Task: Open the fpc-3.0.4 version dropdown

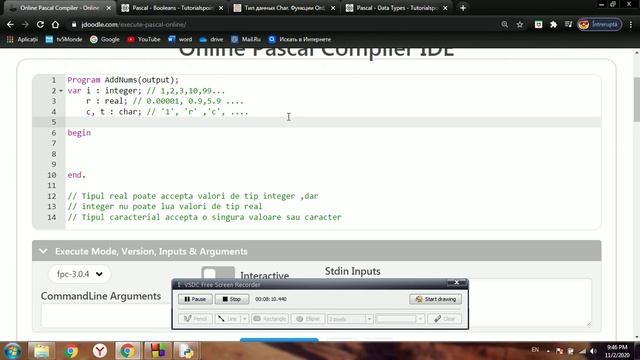Action: click(x=80, y=274)
